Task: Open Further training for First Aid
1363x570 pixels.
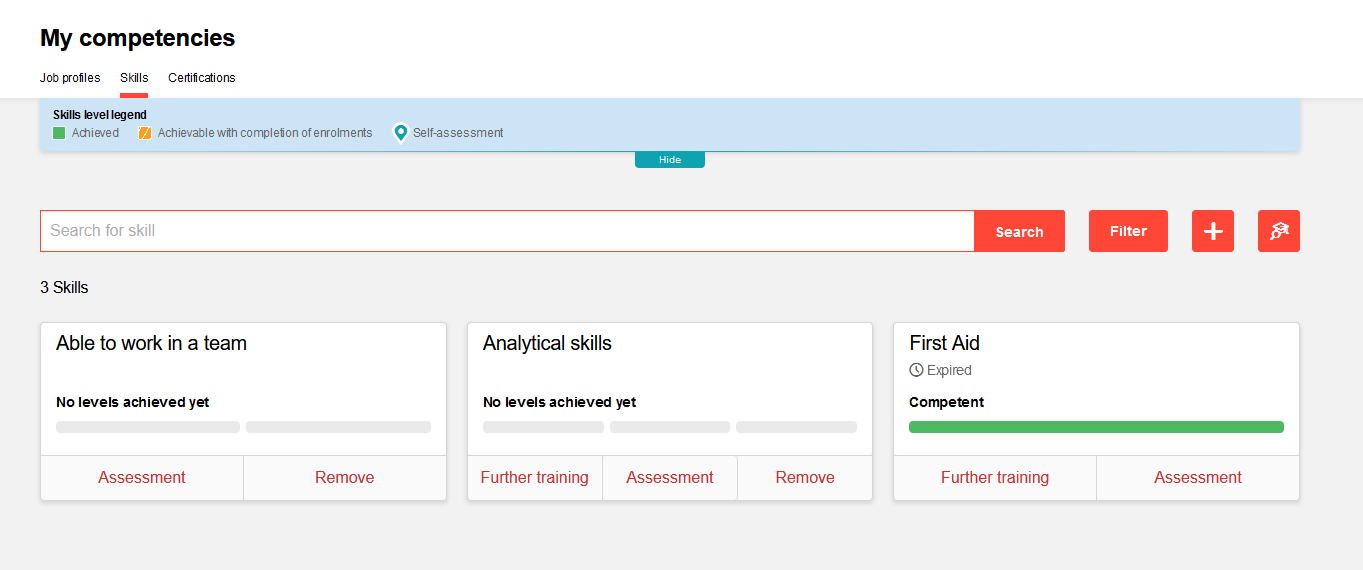Action: (x=995, y=478)
